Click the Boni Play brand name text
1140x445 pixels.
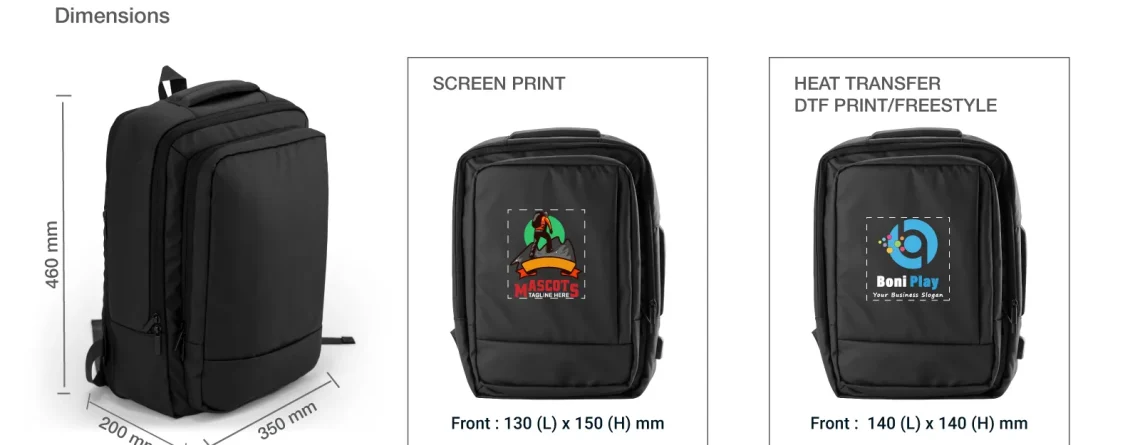pos(907,281)
